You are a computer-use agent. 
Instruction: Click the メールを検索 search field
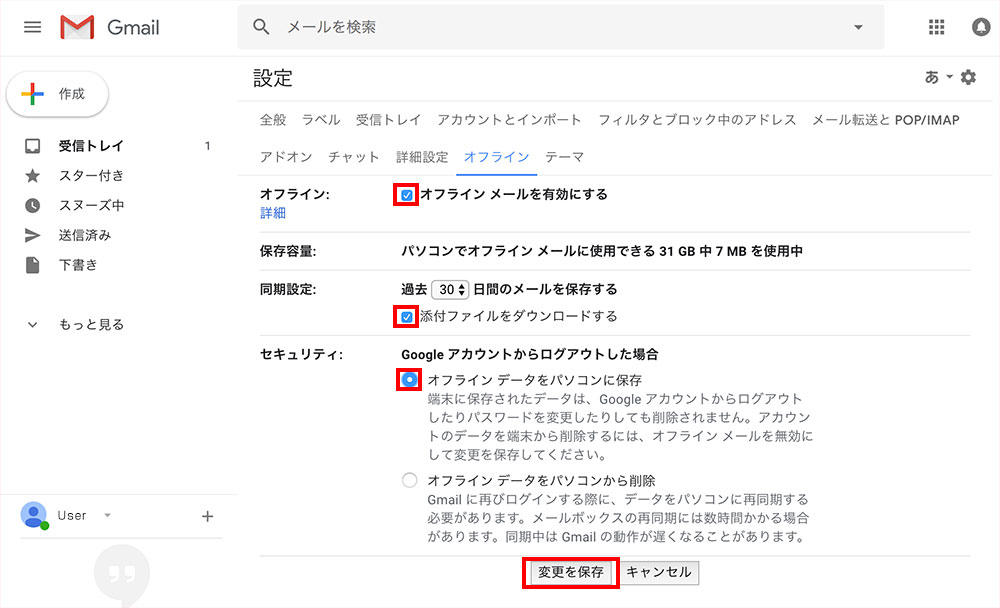click(x=560, y=27)
